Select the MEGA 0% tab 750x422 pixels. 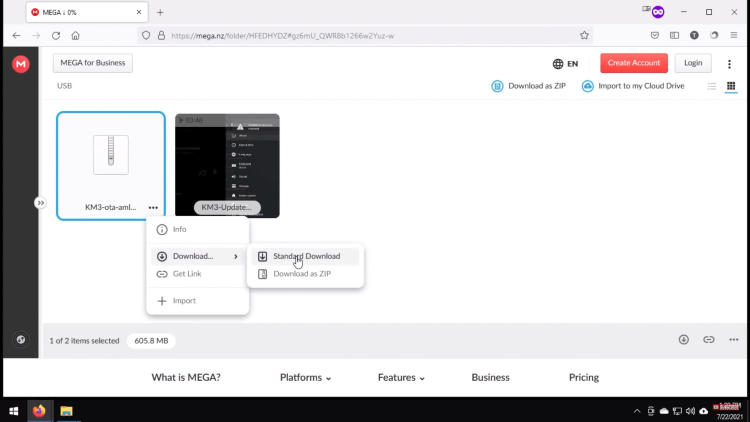point(86,12)
